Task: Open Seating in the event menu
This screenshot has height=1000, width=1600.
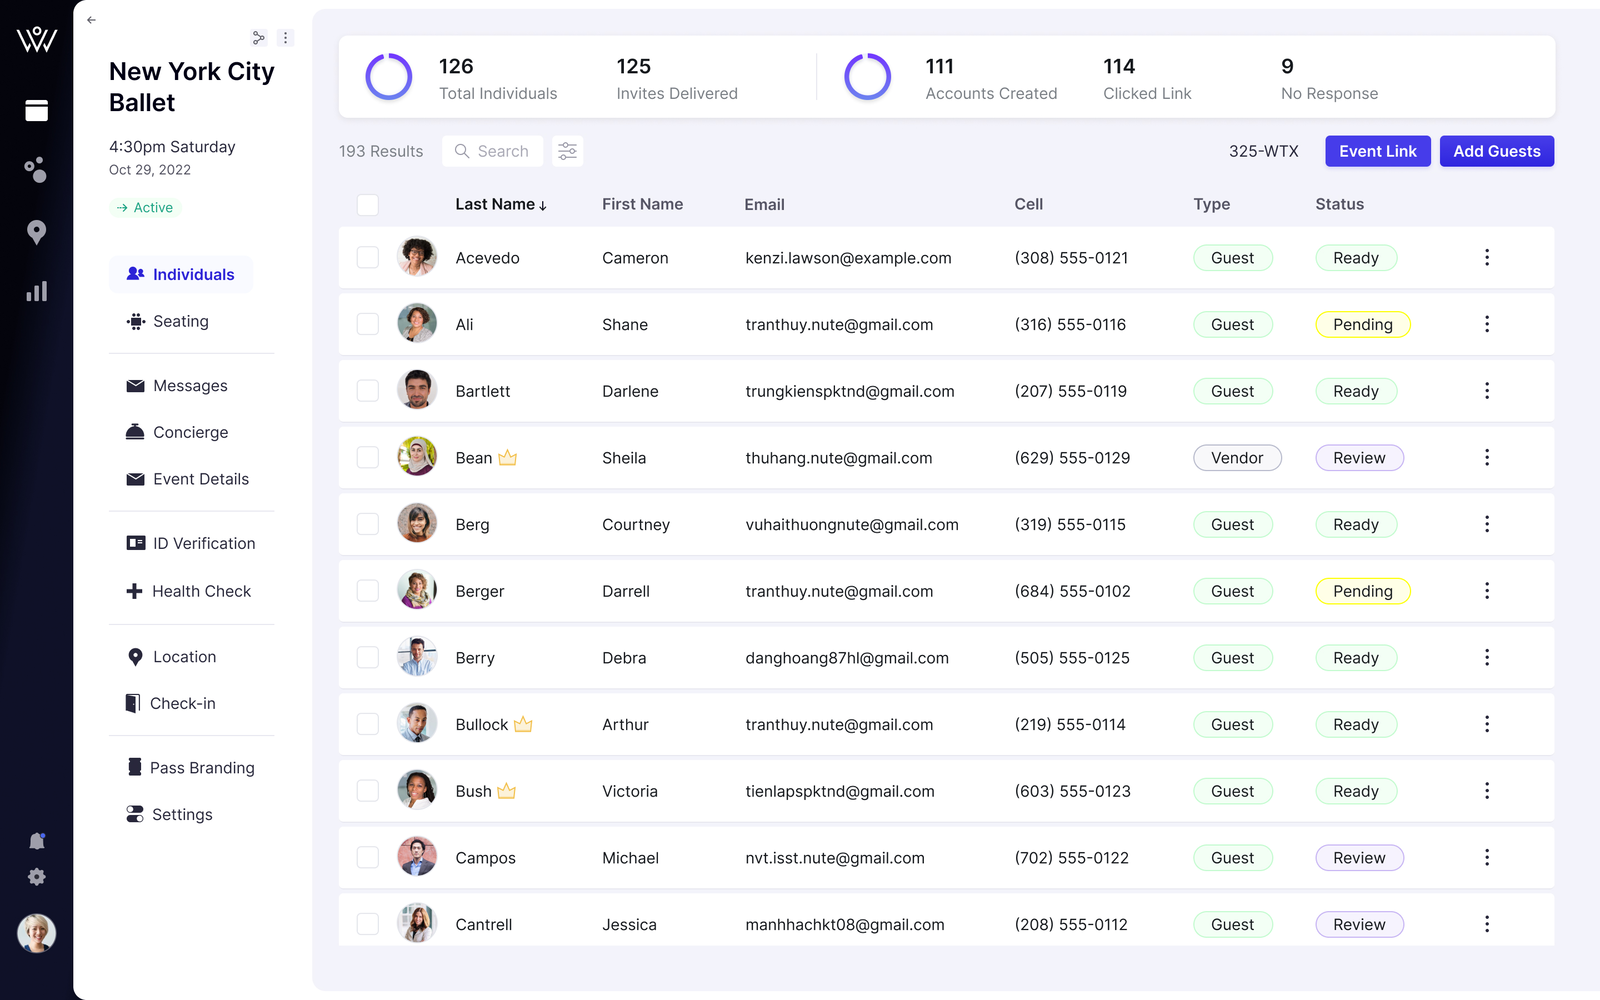Action: click(x=168, y=321)
